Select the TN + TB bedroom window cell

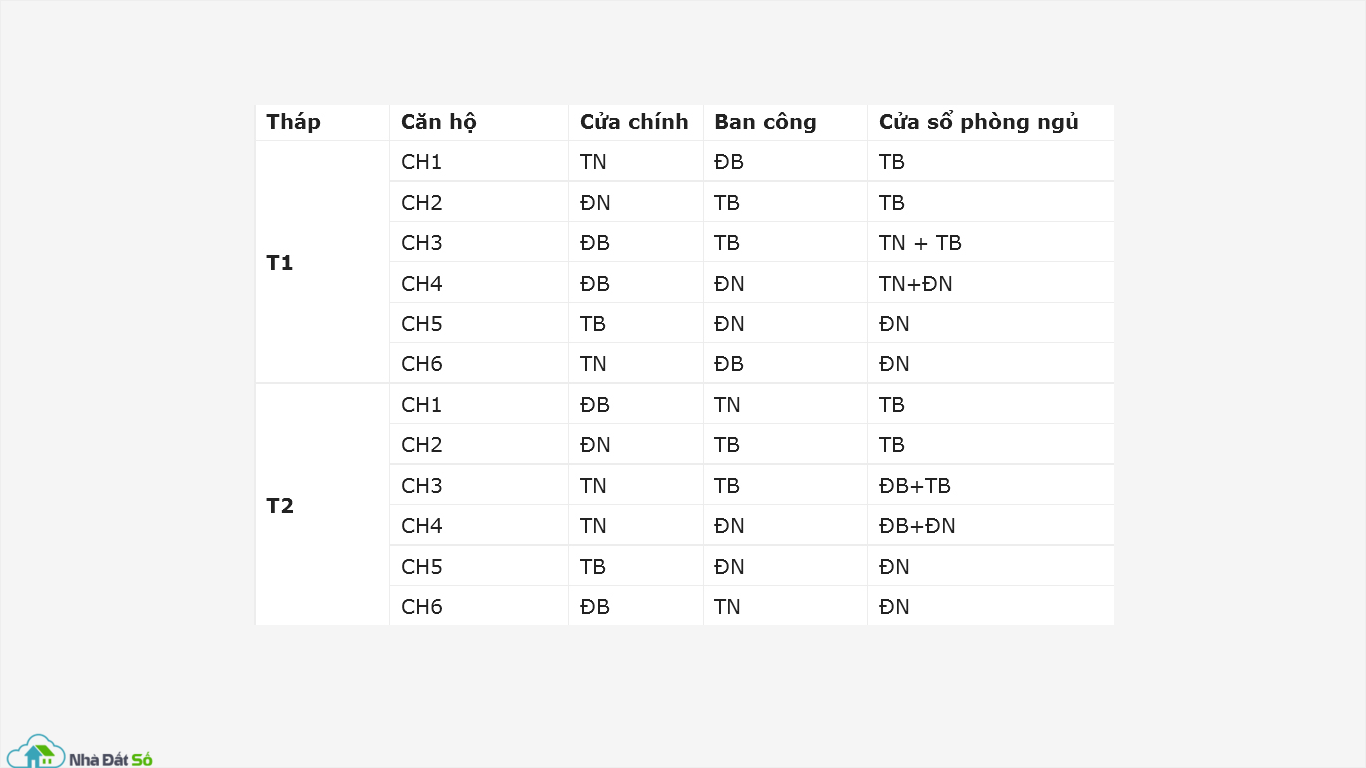point(920,243)
